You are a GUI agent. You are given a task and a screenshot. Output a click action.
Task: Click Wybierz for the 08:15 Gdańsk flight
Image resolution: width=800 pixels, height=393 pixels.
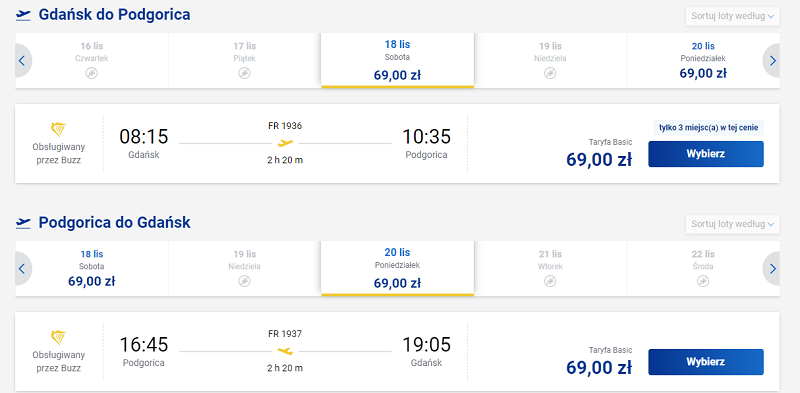coord(706,154)
